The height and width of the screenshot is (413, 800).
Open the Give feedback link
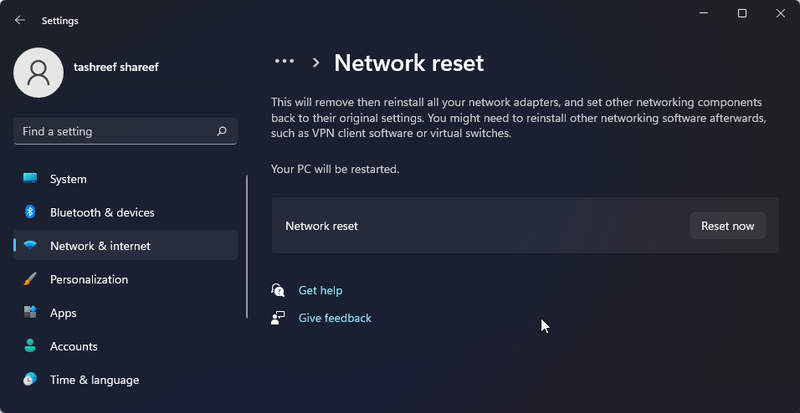click(x=335, y=318)
